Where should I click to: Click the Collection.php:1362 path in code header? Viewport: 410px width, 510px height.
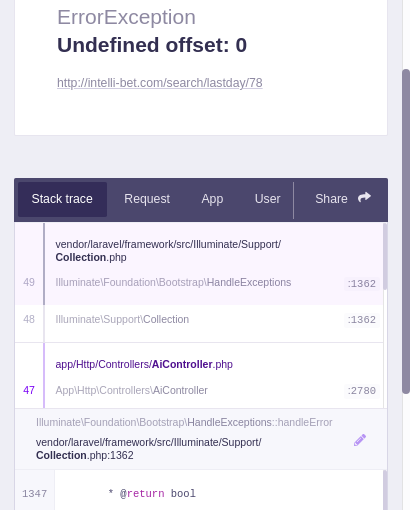coord(148,449)
